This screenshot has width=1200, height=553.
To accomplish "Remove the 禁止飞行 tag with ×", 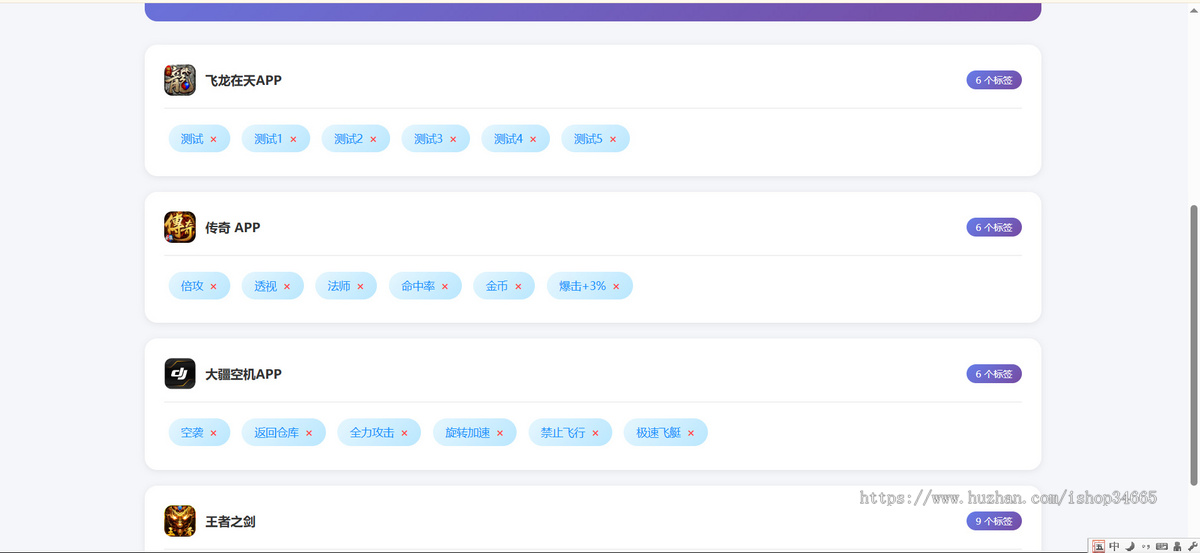I will (x=595, y=433).
